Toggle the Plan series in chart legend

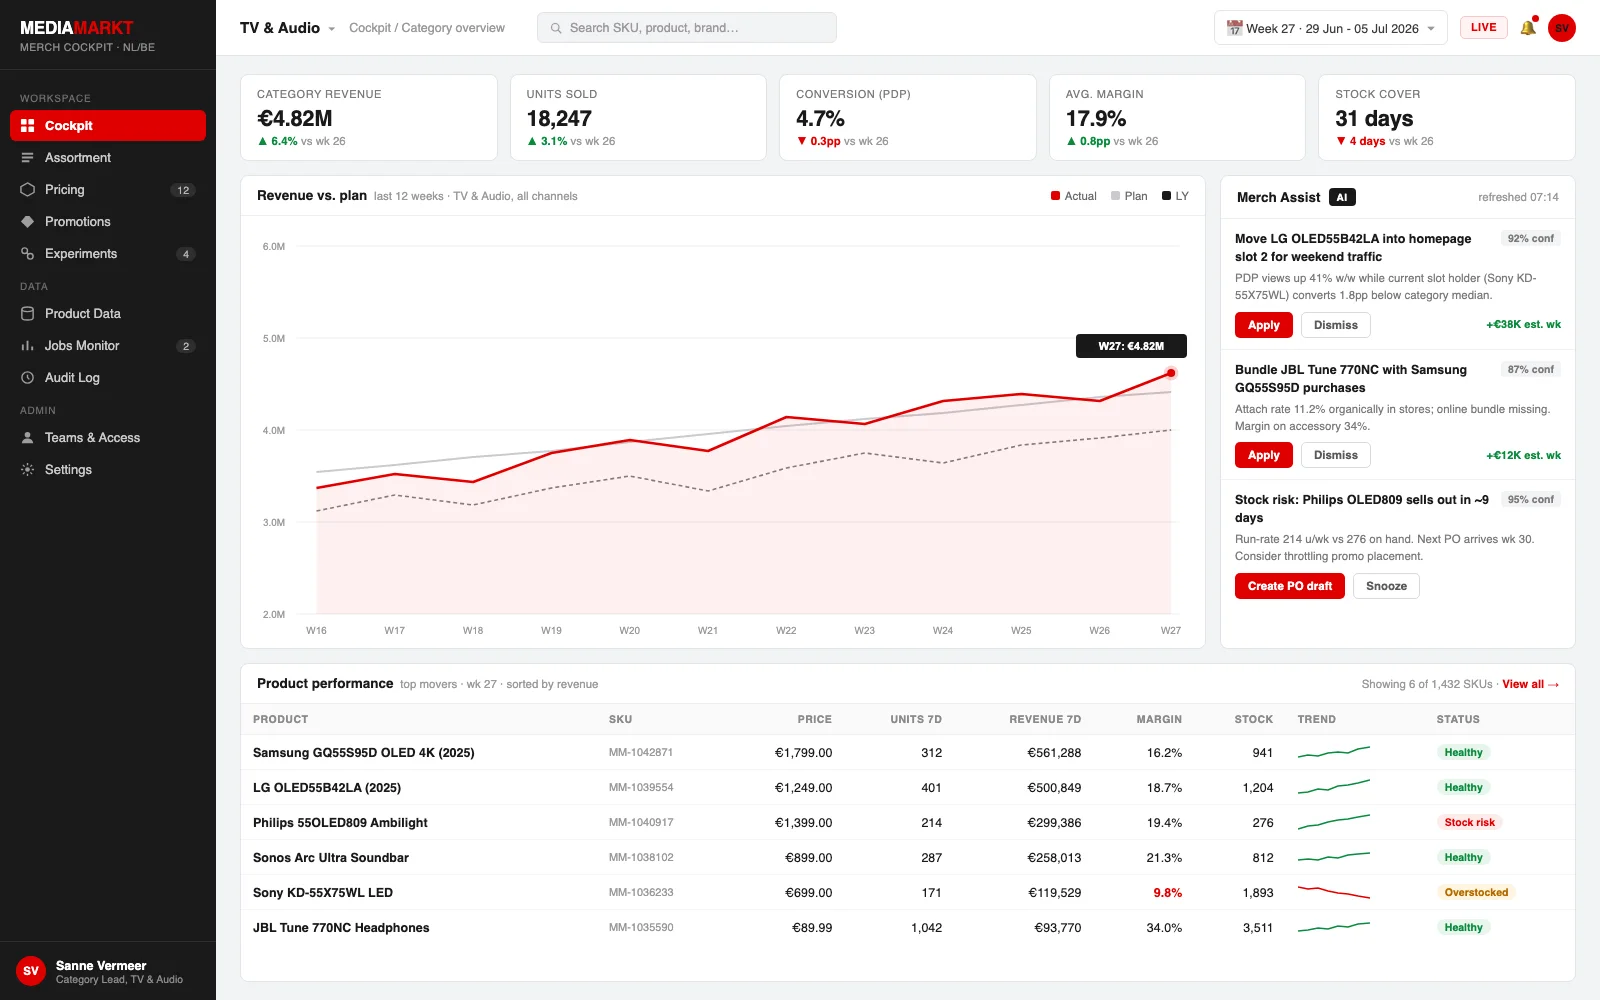[x=1129, y=196]
